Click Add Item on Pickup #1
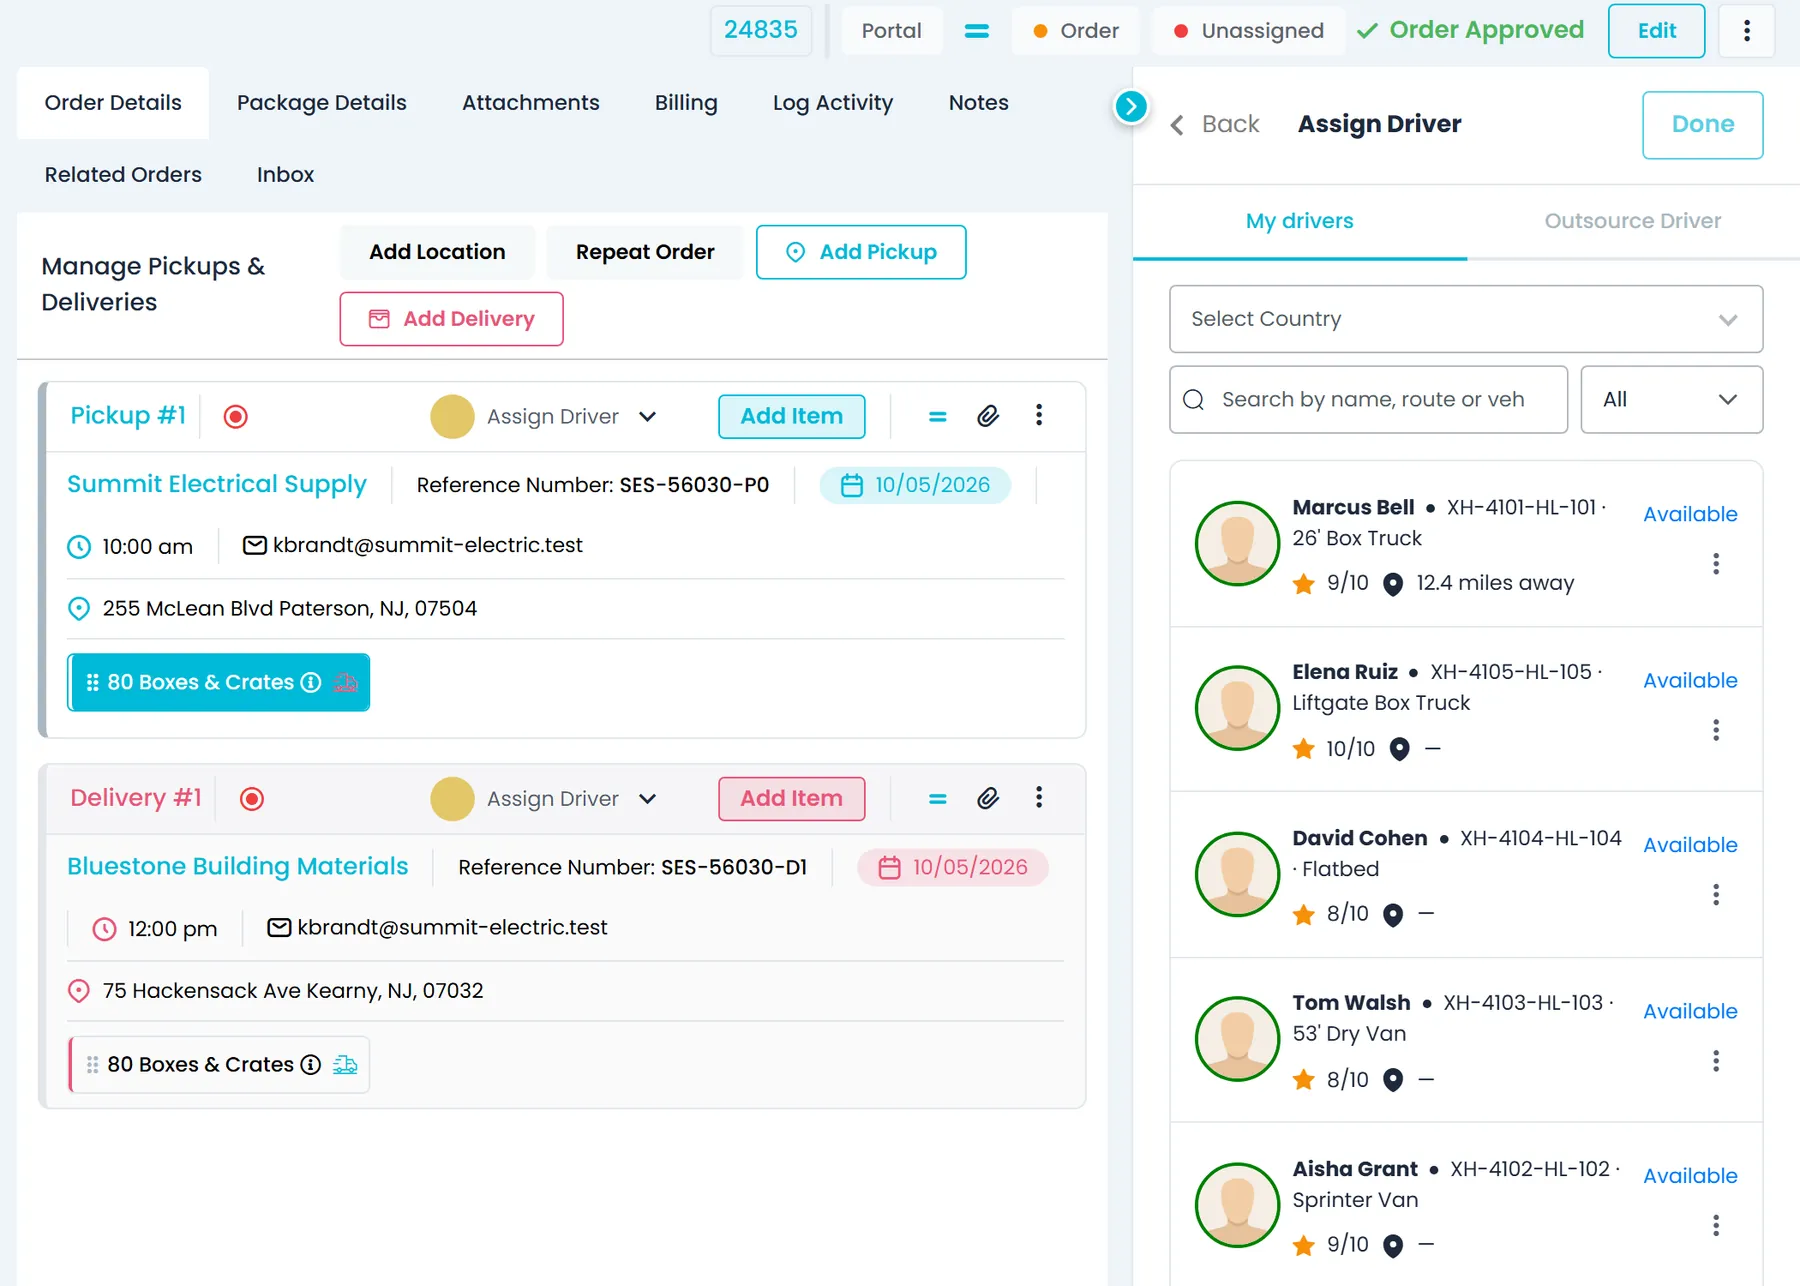The image size is (1800, 1286). coord(791,416)
